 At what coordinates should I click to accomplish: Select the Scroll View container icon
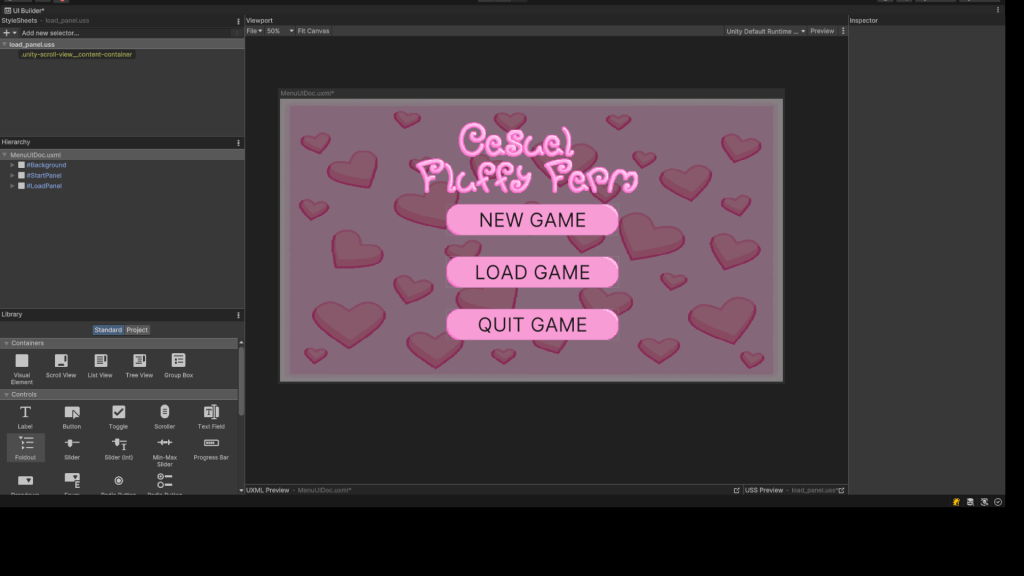tap(61, 365)
